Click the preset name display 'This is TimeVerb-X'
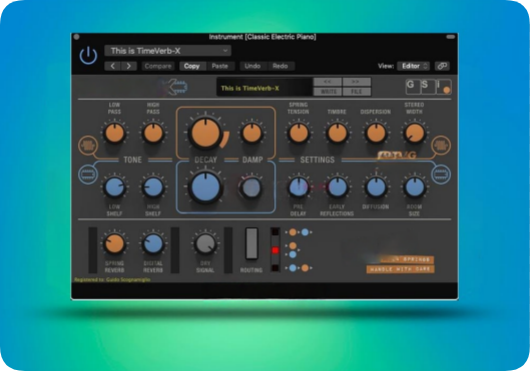530x371 pixels. [264, 88]
